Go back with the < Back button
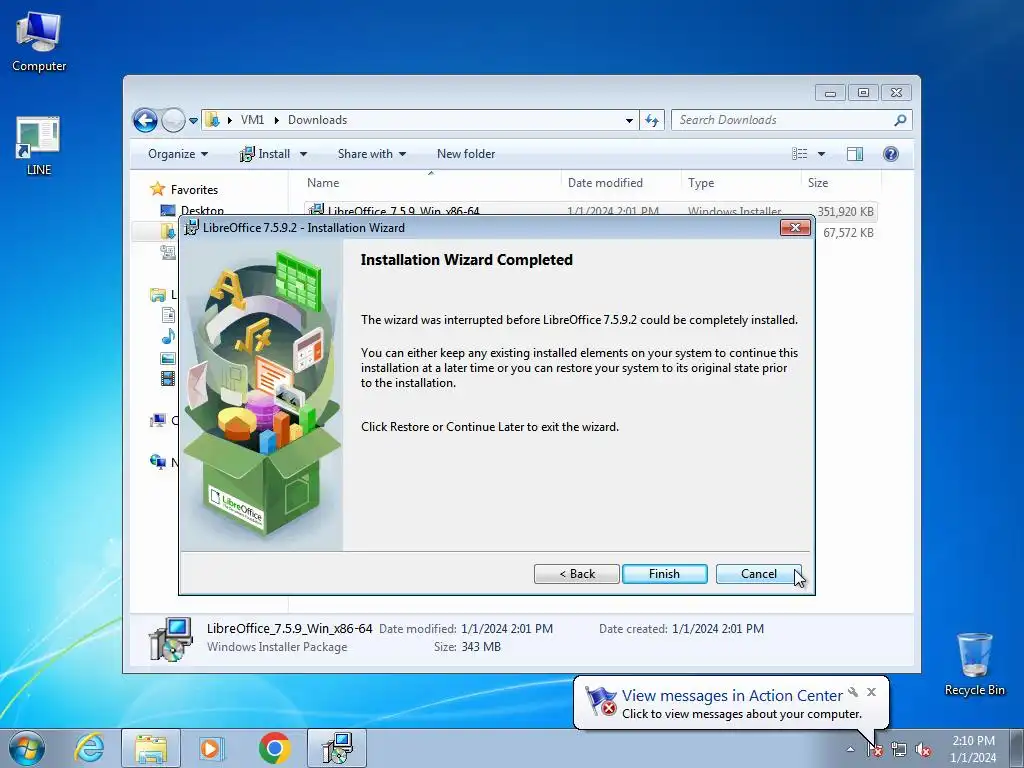 coord(577,573)
